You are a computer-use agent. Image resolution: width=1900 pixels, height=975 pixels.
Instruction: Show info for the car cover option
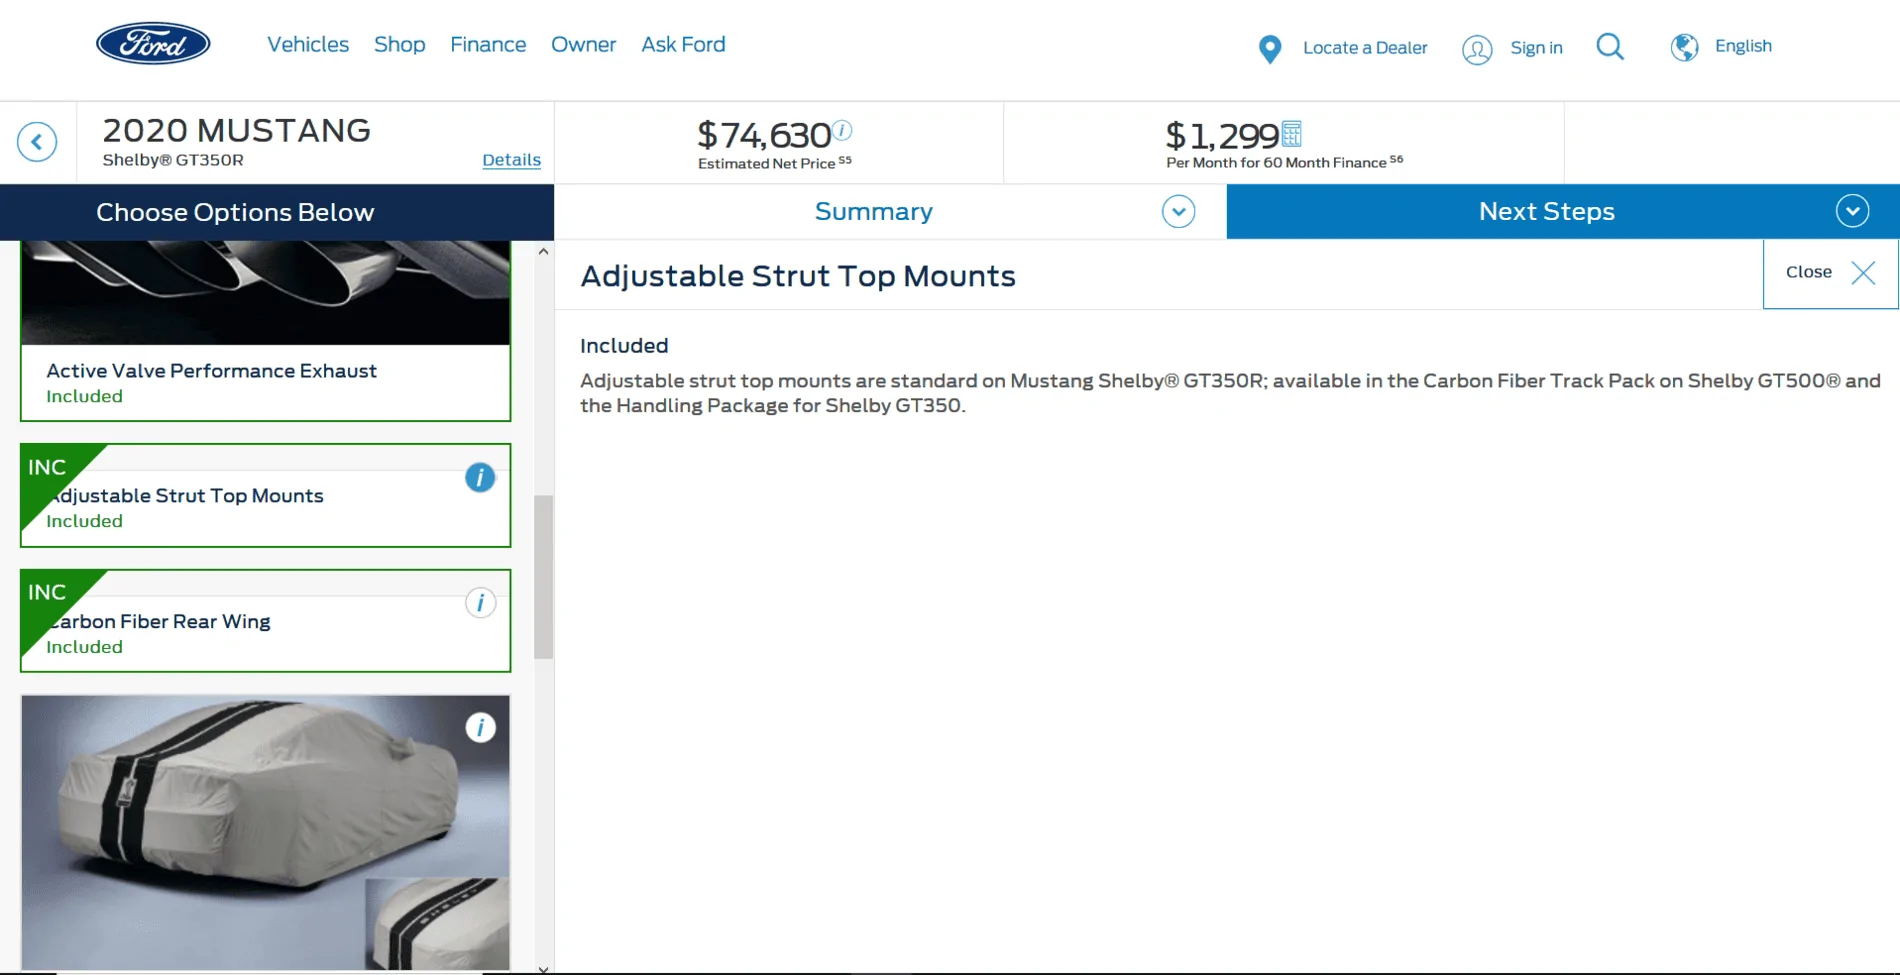(x=480, y=728)
